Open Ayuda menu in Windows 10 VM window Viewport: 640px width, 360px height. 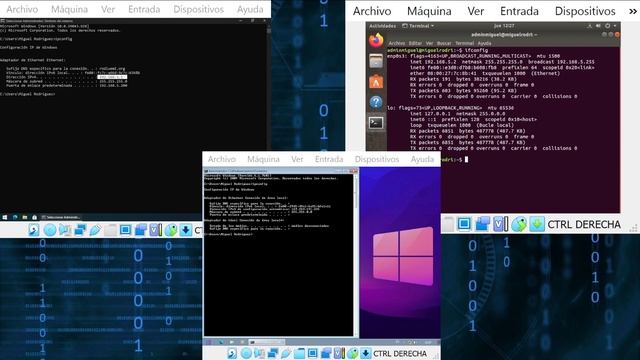tap(250, 9)
